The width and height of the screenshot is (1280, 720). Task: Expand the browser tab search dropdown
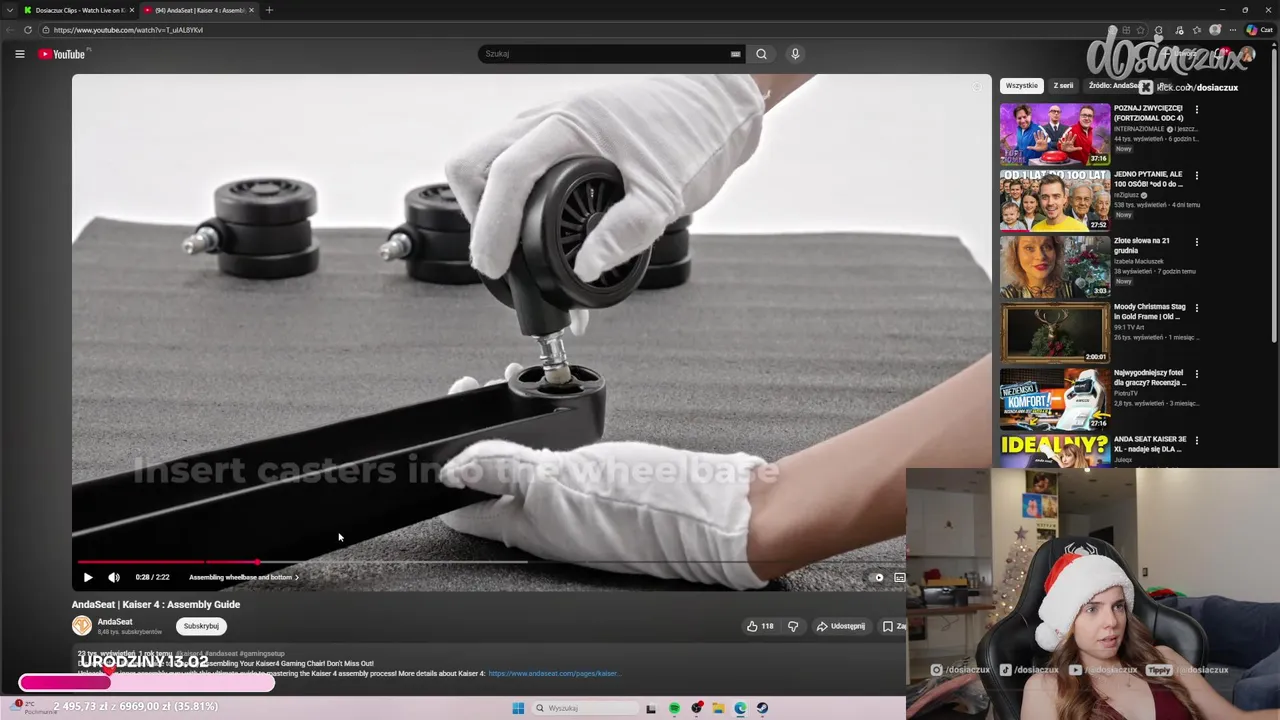click(x=10, y=10)
